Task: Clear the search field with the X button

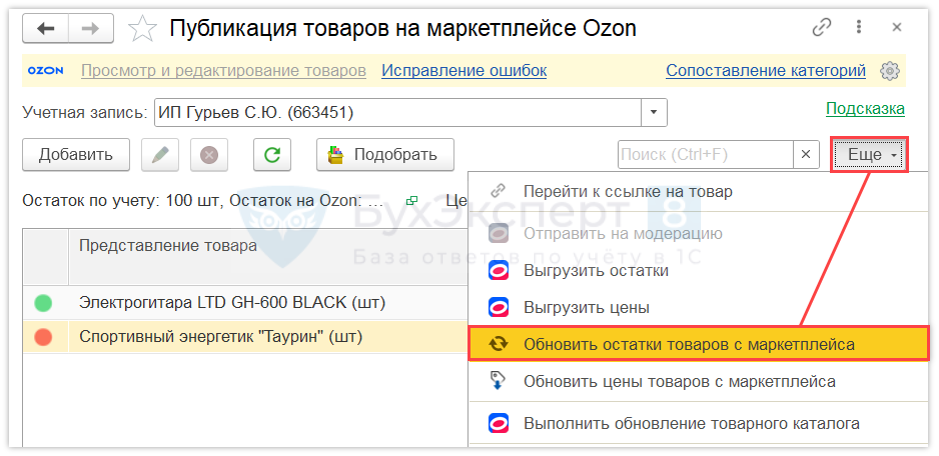Action: tap(806, 155)
